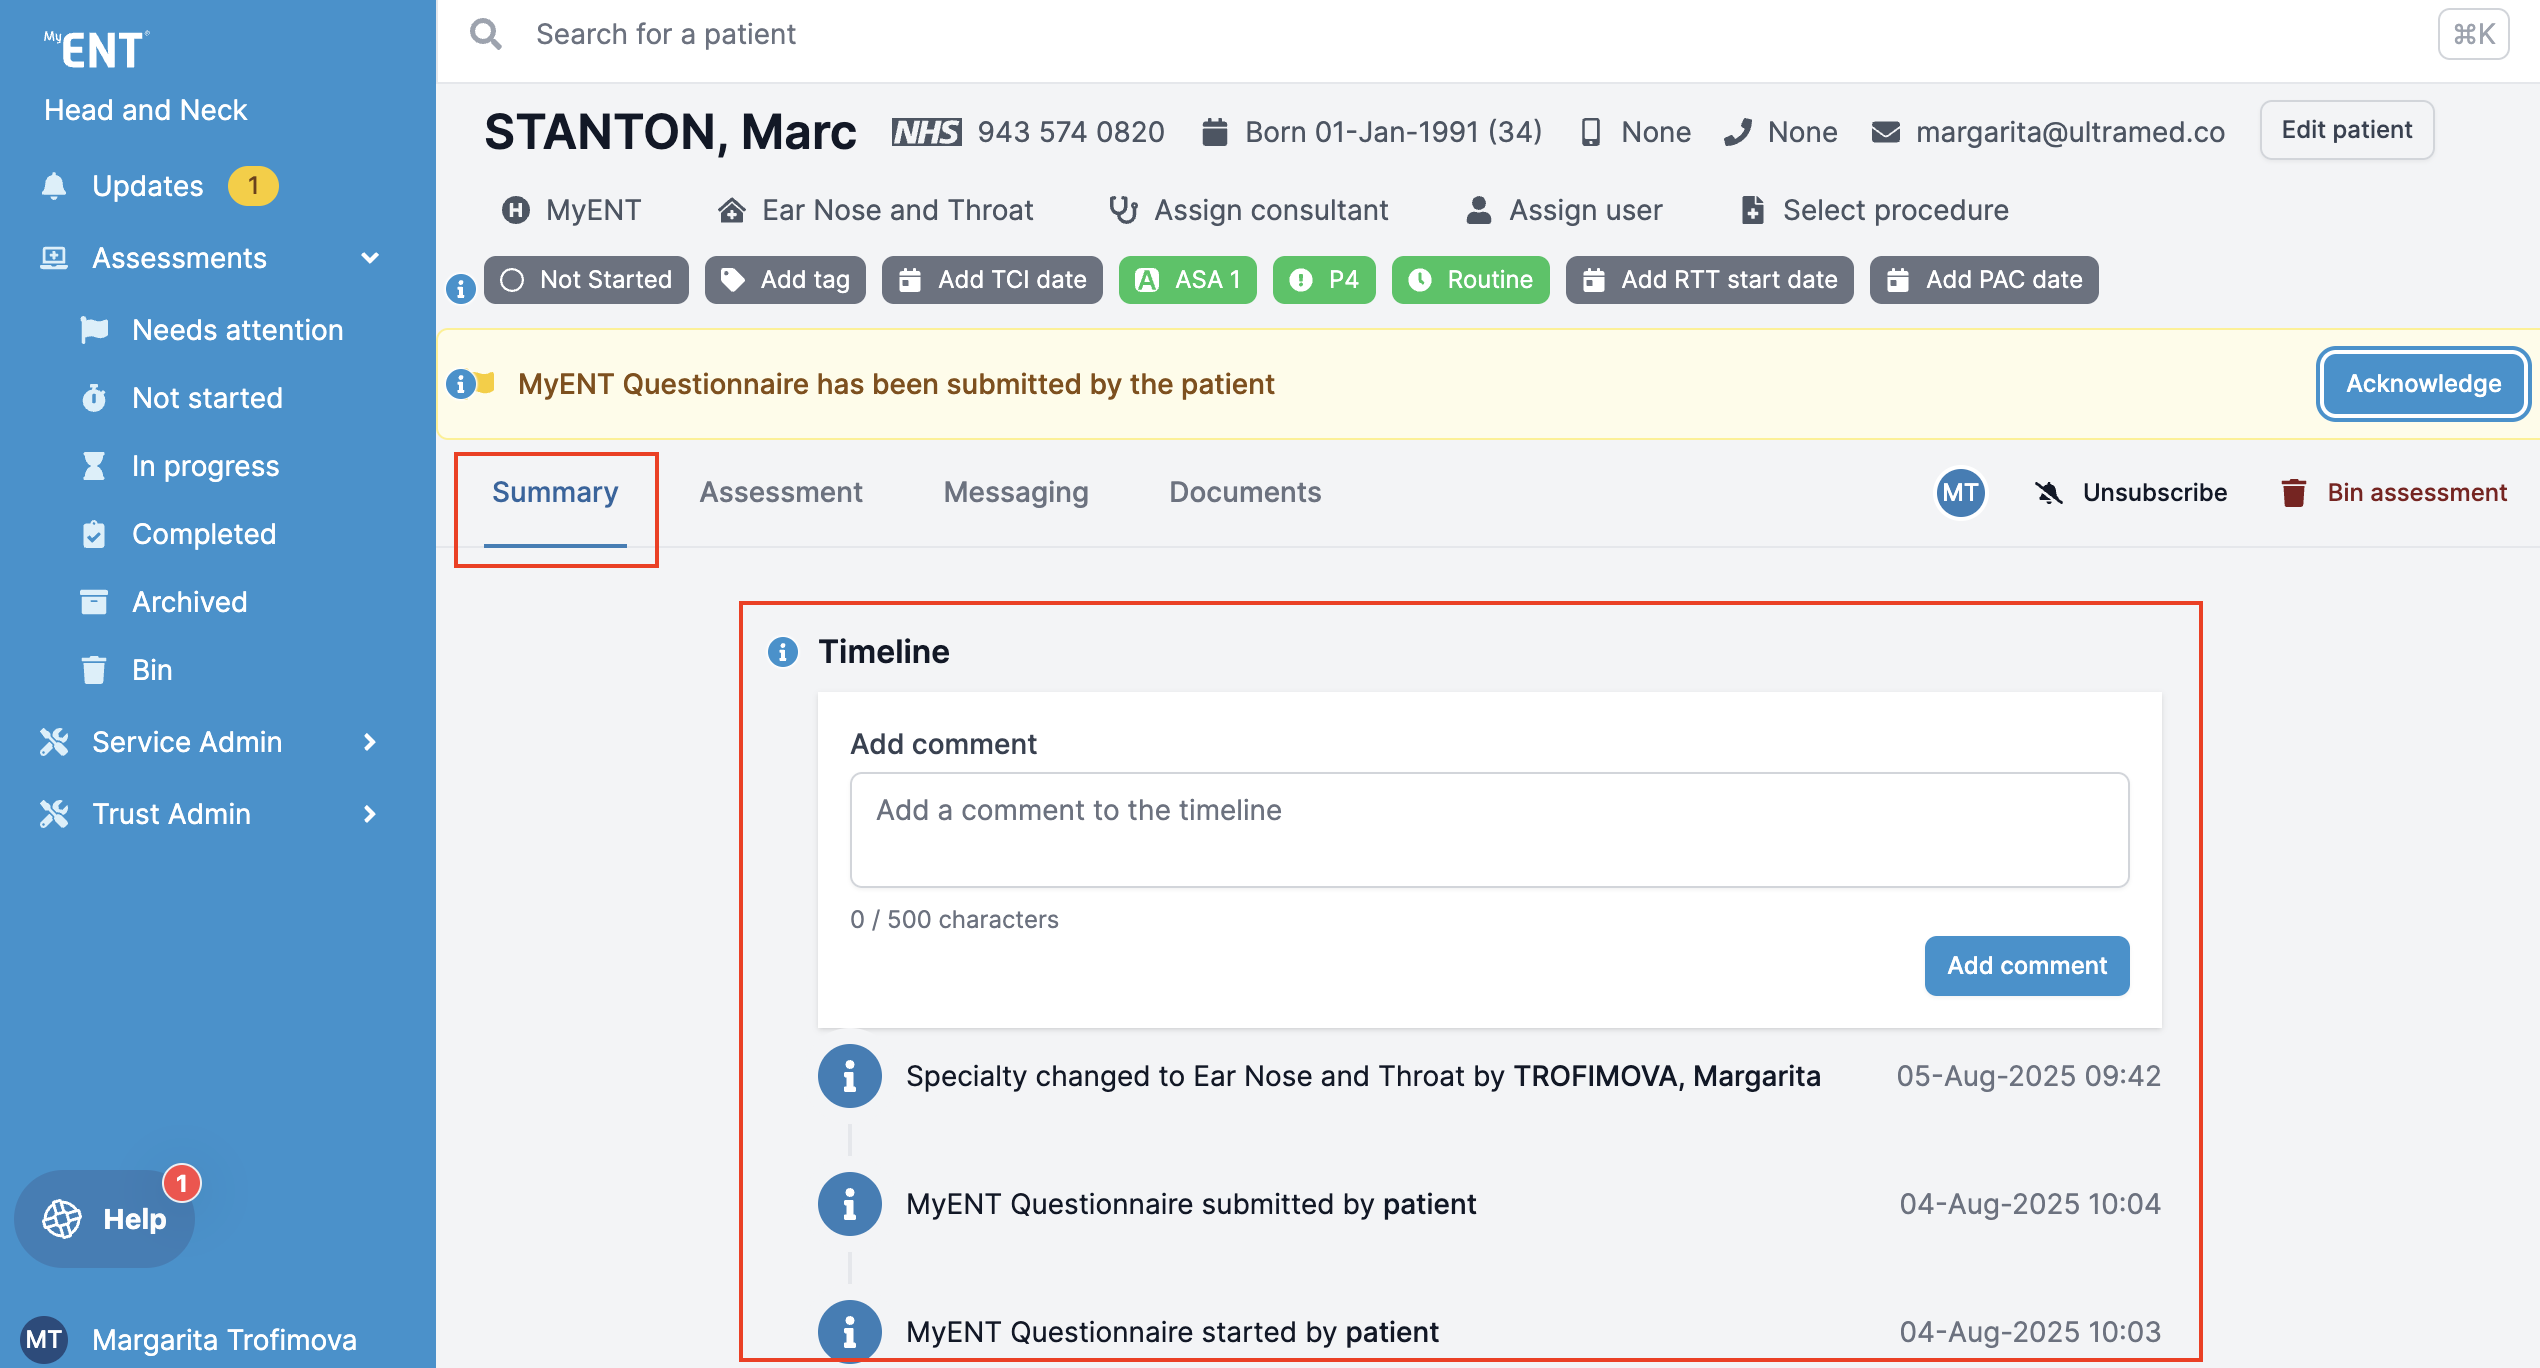The image size is (2540, 1368).
Task: Click the Bin assessment trash icon
Action: [2293, 493]
